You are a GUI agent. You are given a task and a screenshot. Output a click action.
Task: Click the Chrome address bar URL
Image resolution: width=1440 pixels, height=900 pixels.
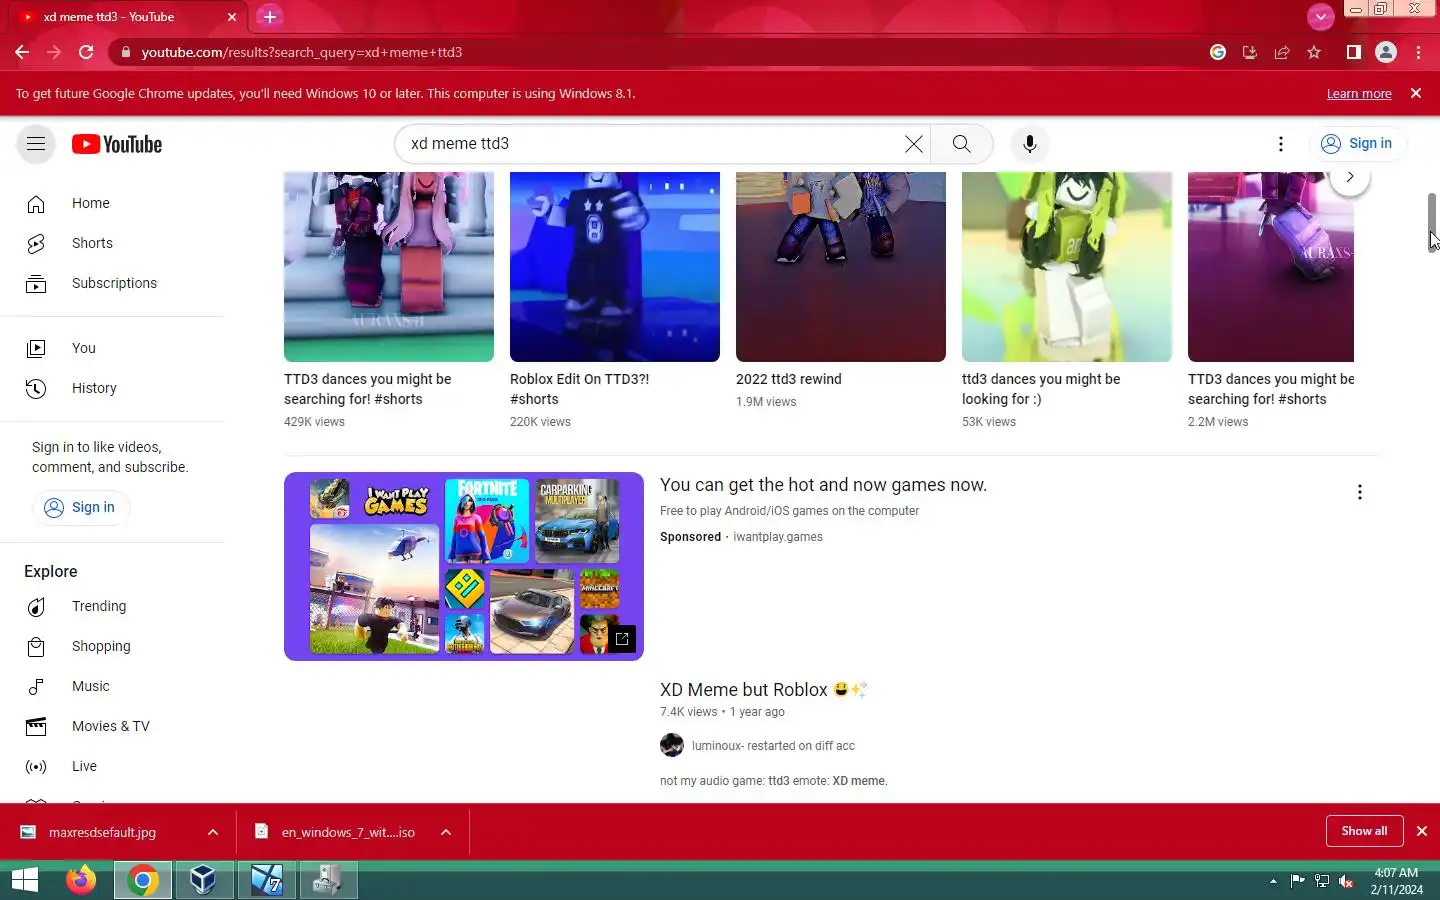coord(301,52)
